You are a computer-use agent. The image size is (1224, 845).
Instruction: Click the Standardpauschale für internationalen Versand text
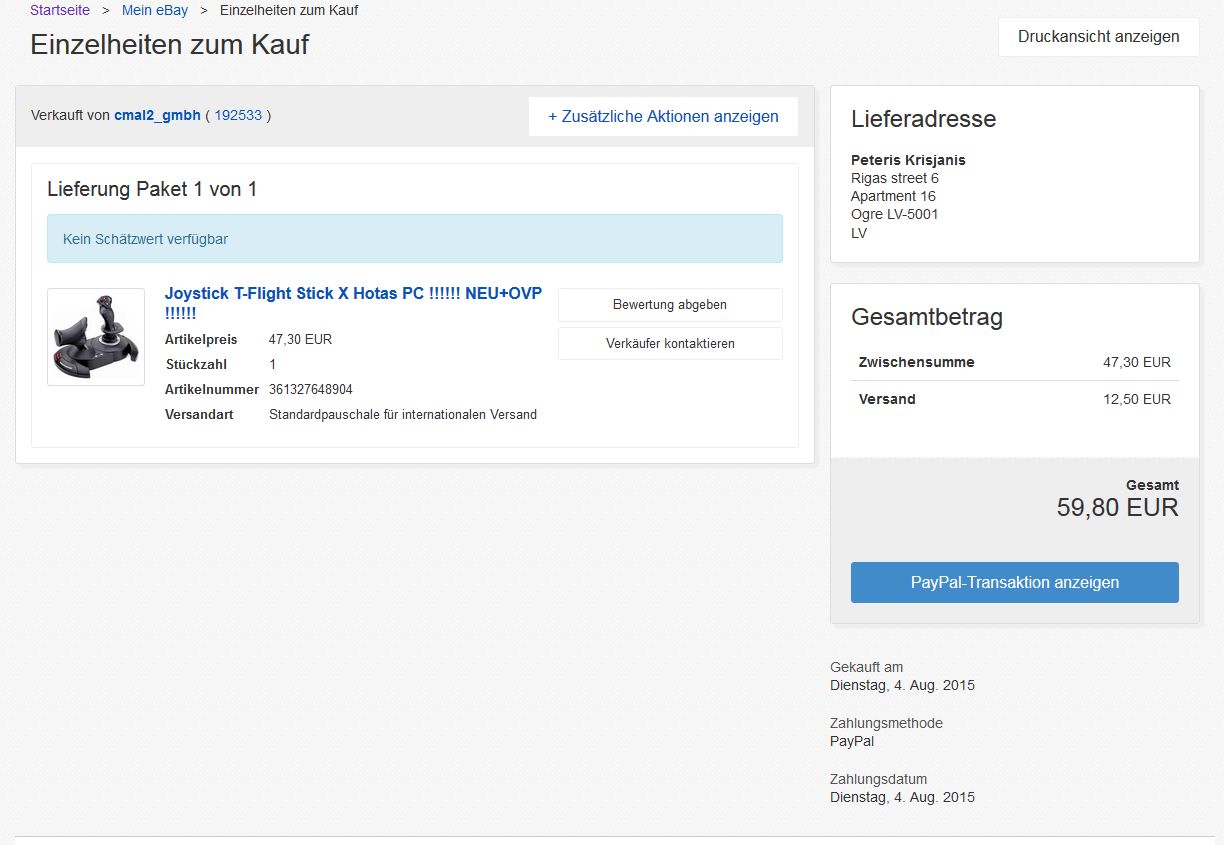[403, 414]
